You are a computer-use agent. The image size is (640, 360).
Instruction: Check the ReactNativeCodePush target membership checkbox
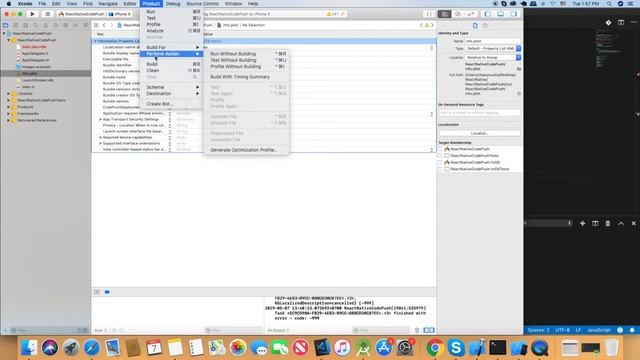440,149
